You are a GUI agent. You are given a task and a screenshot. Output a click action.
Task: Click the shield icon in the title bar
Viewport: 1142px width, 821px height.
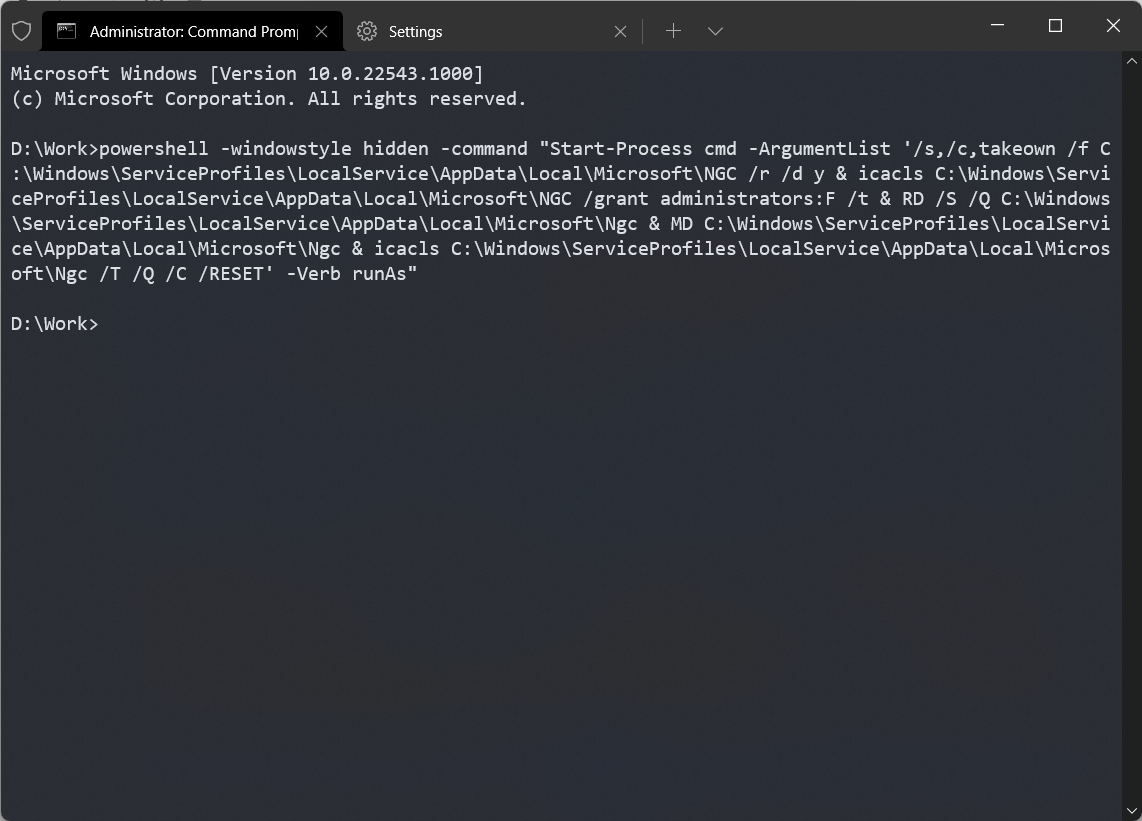click(x=20, y=31)
